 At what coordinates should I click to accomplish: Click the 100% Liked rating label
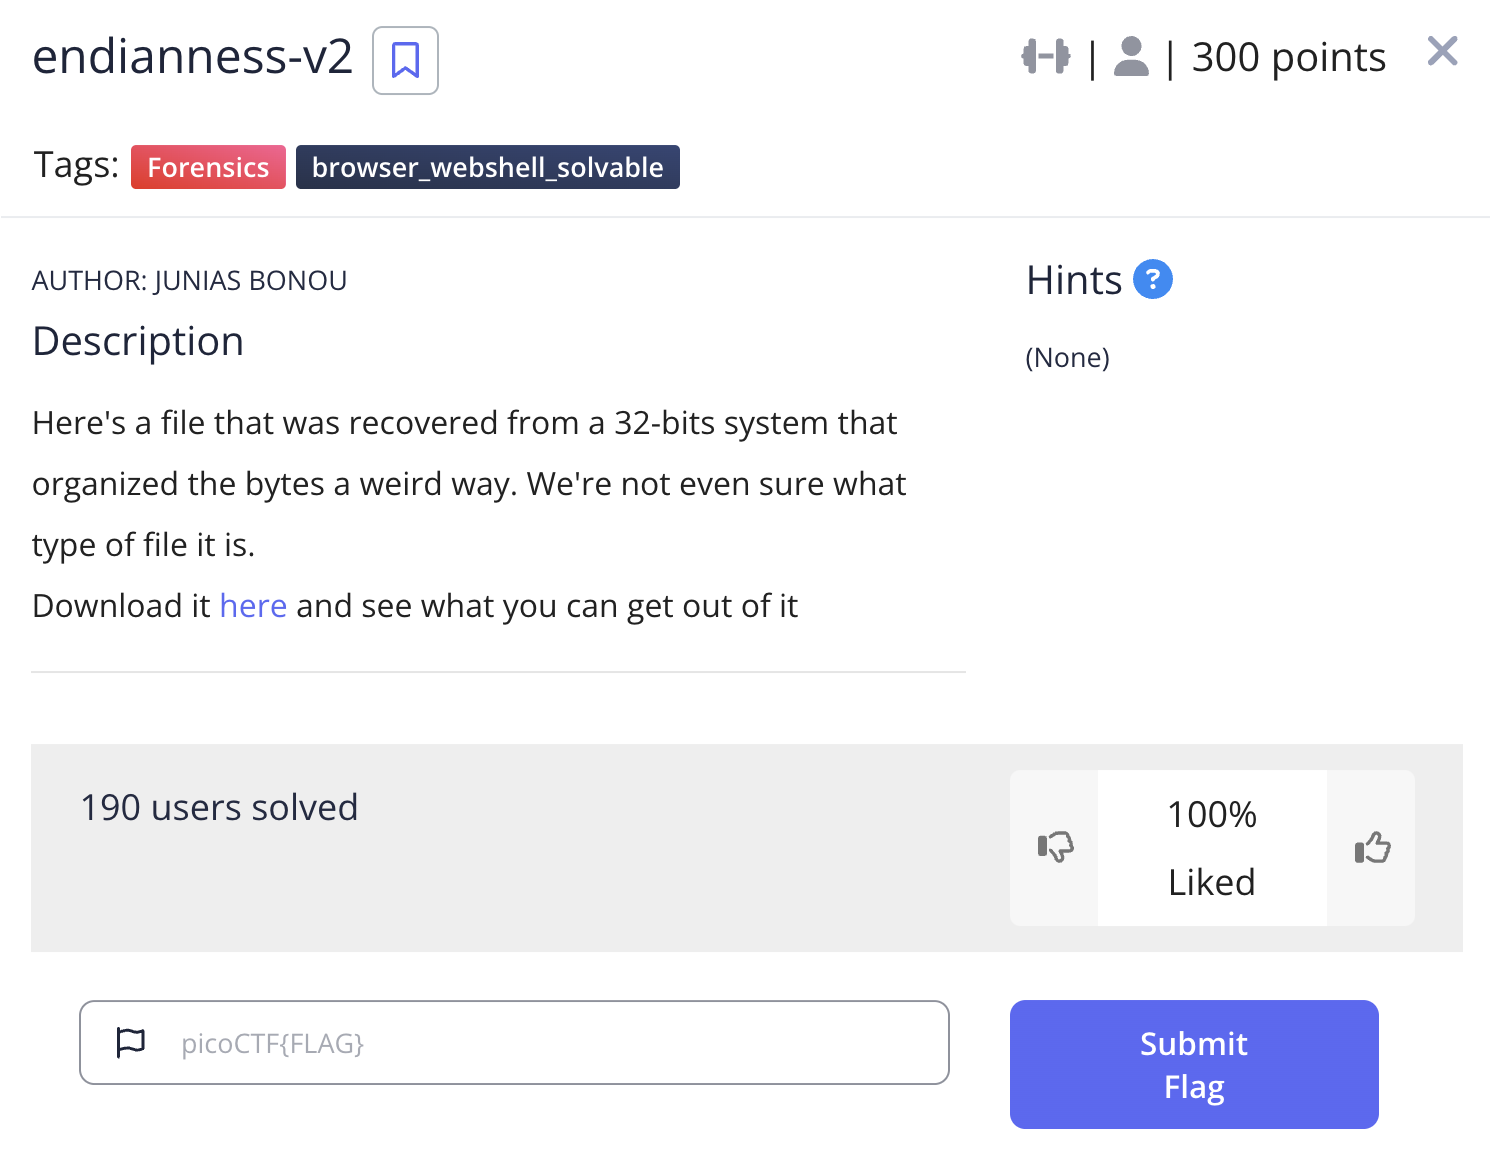point(1212,848)
